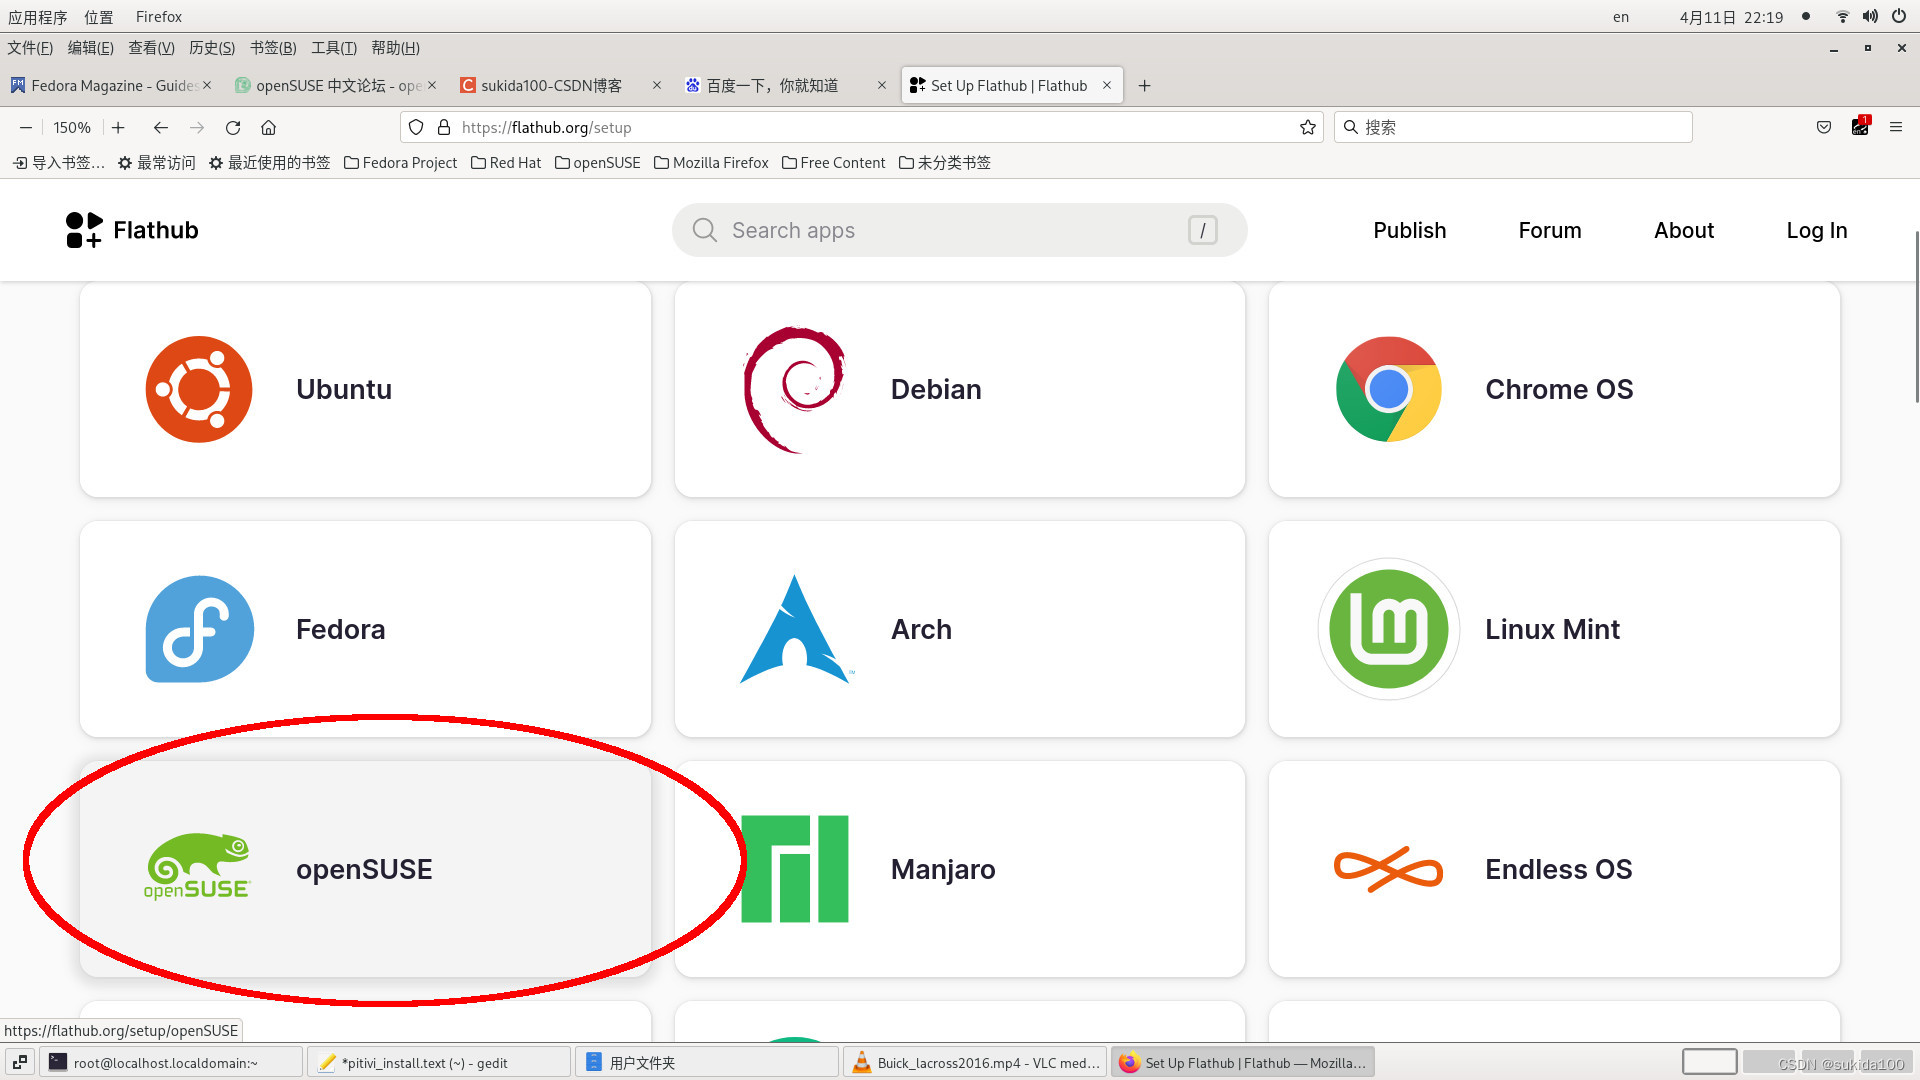The height and width of the screenshot is (1080, 1920).
Task: Click the Endless OS logo
Action: click(1388, 869)
